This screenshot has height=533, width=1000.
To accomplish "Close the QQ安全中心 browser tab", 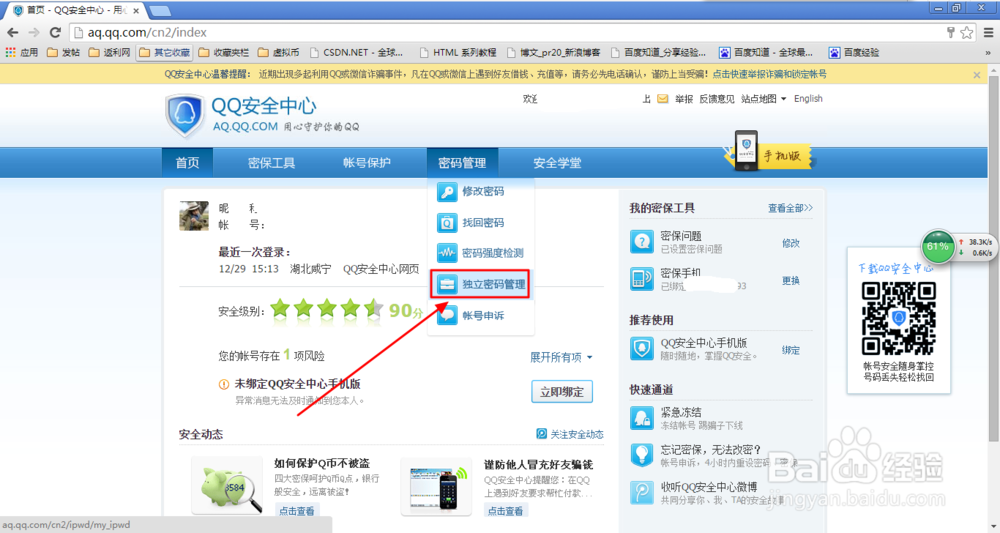I will pos(136,10).
